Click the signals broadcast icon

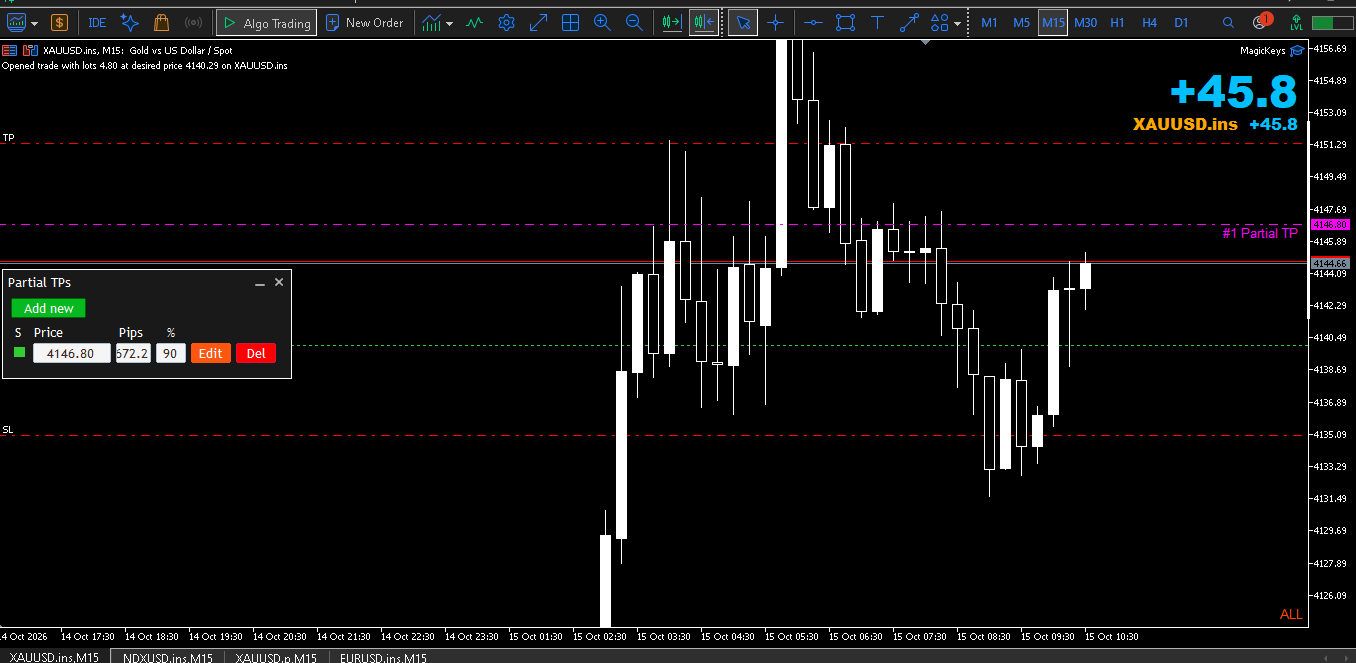194,22
